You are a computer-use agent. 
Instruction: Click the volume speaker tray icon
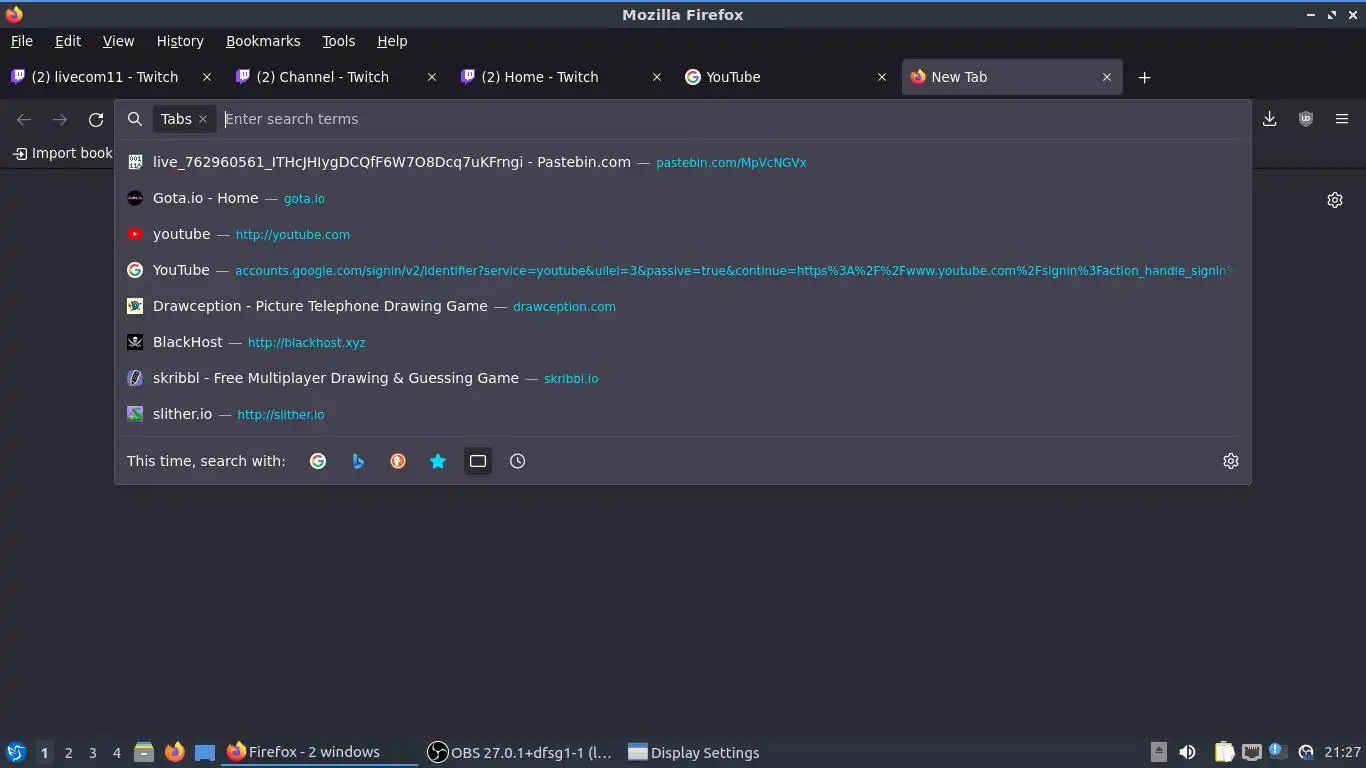pyautogui.click(x=1187, y=752)
